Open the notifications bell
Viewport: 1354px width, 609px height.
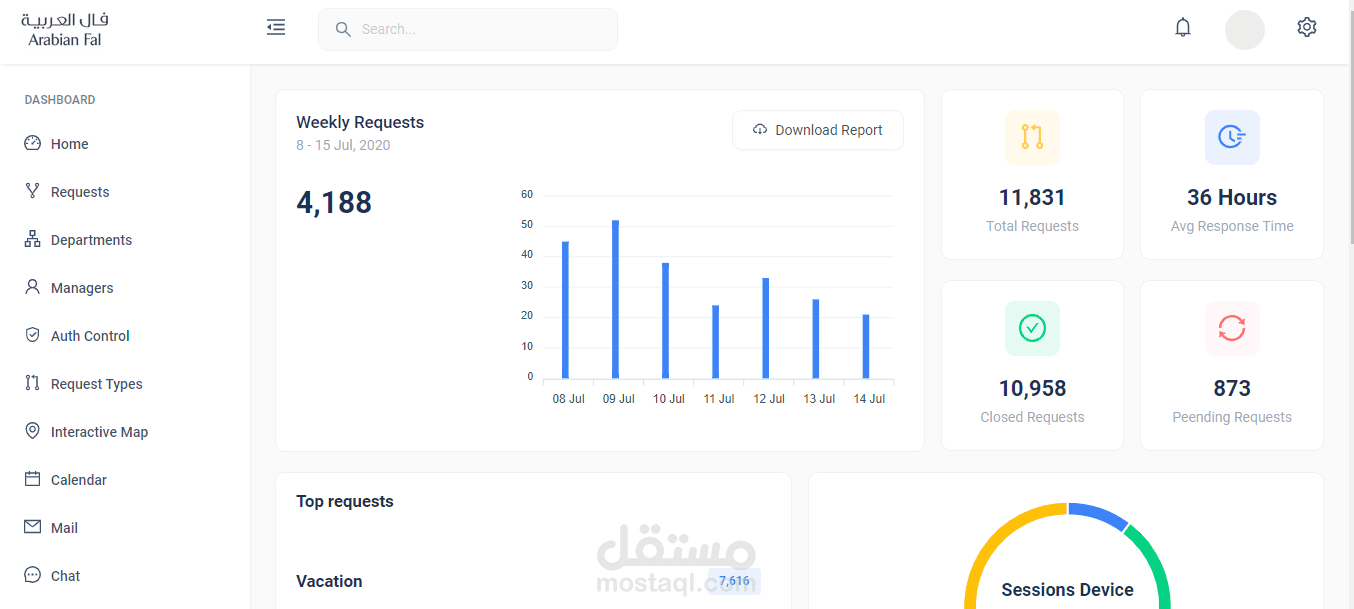(x=1183, y=28)
